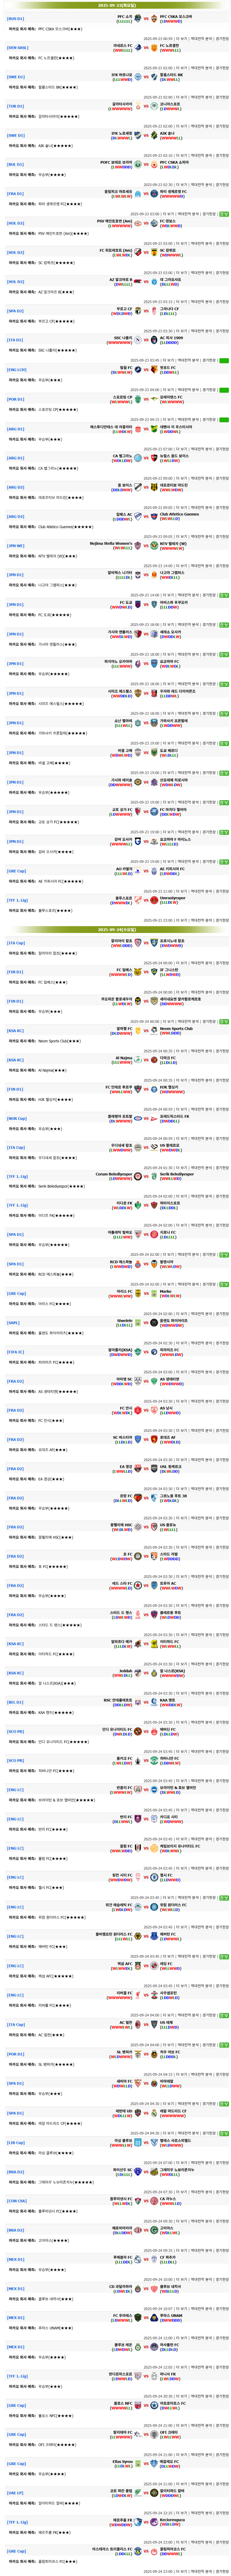The image size is (231, 2576).
Task: Click the Al Najma team crest
Action: click(x=138, y=1059)
